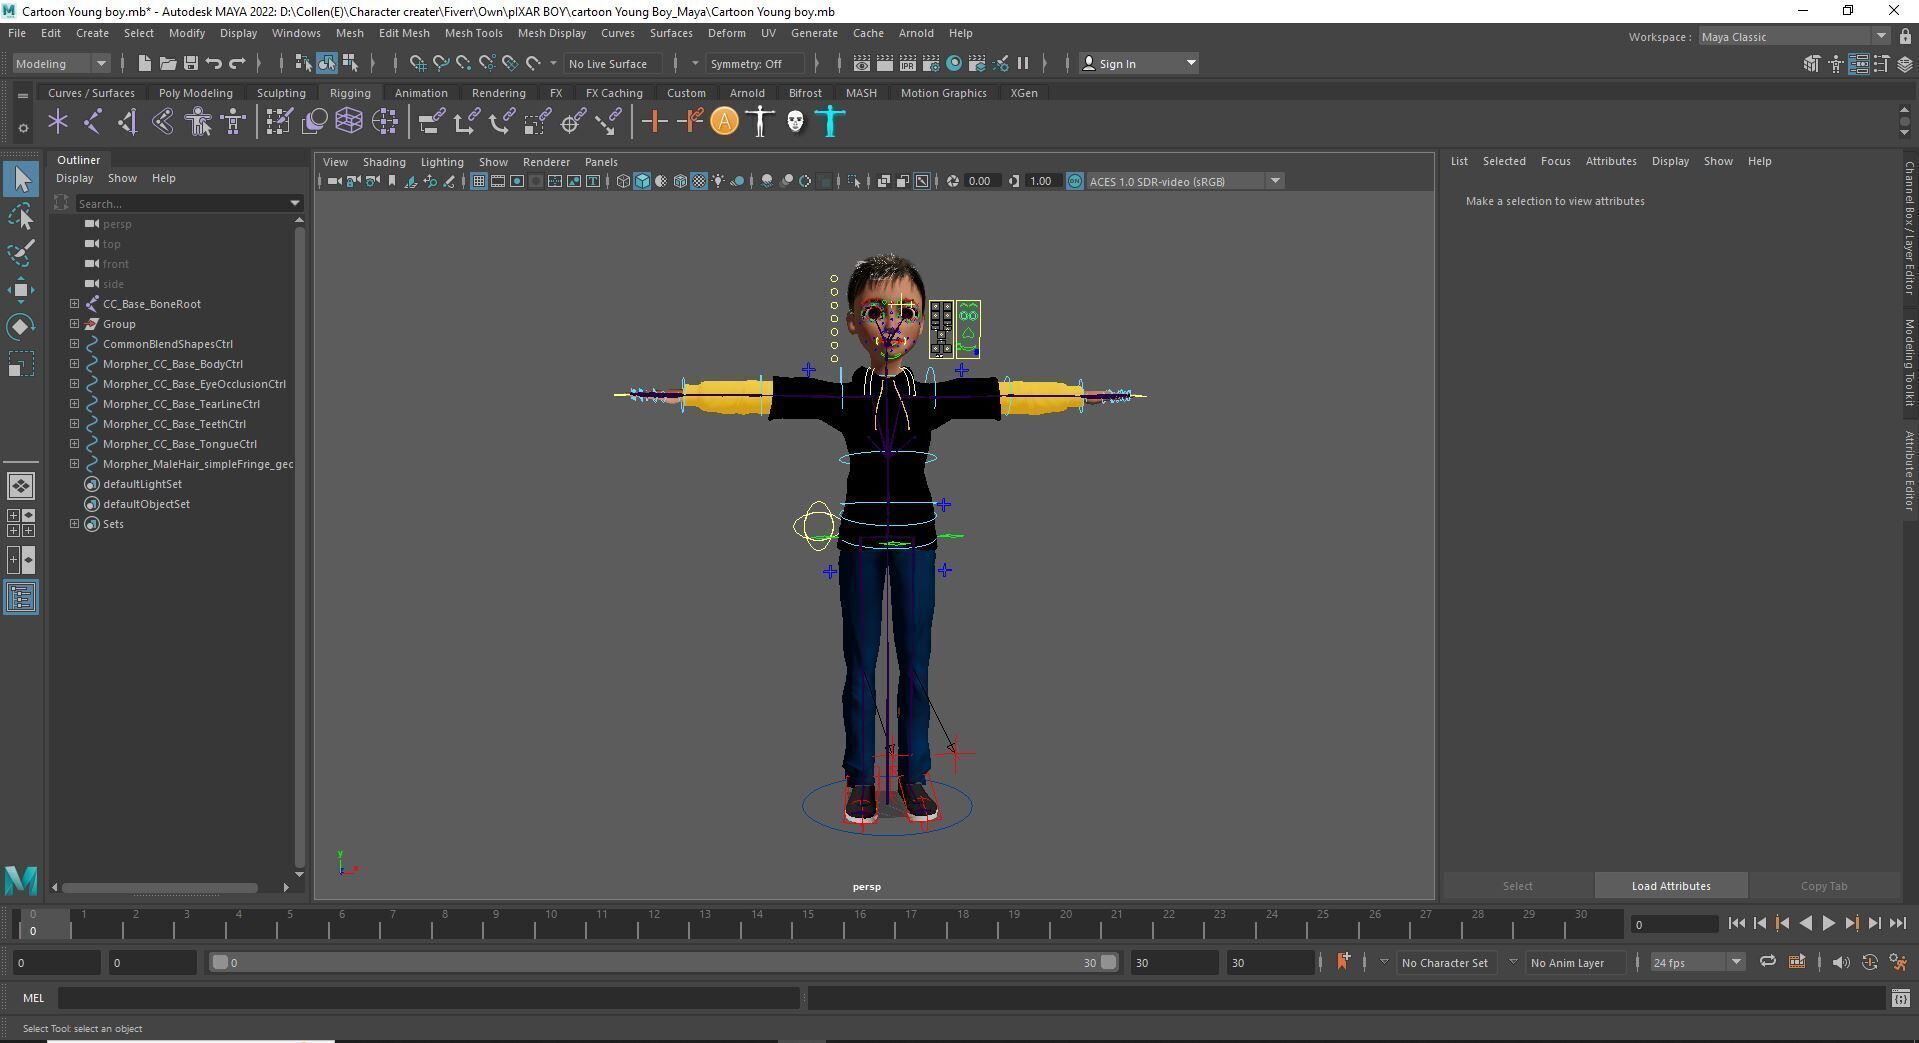Toggle smooth shade all in viewport

tap(642, 181)
